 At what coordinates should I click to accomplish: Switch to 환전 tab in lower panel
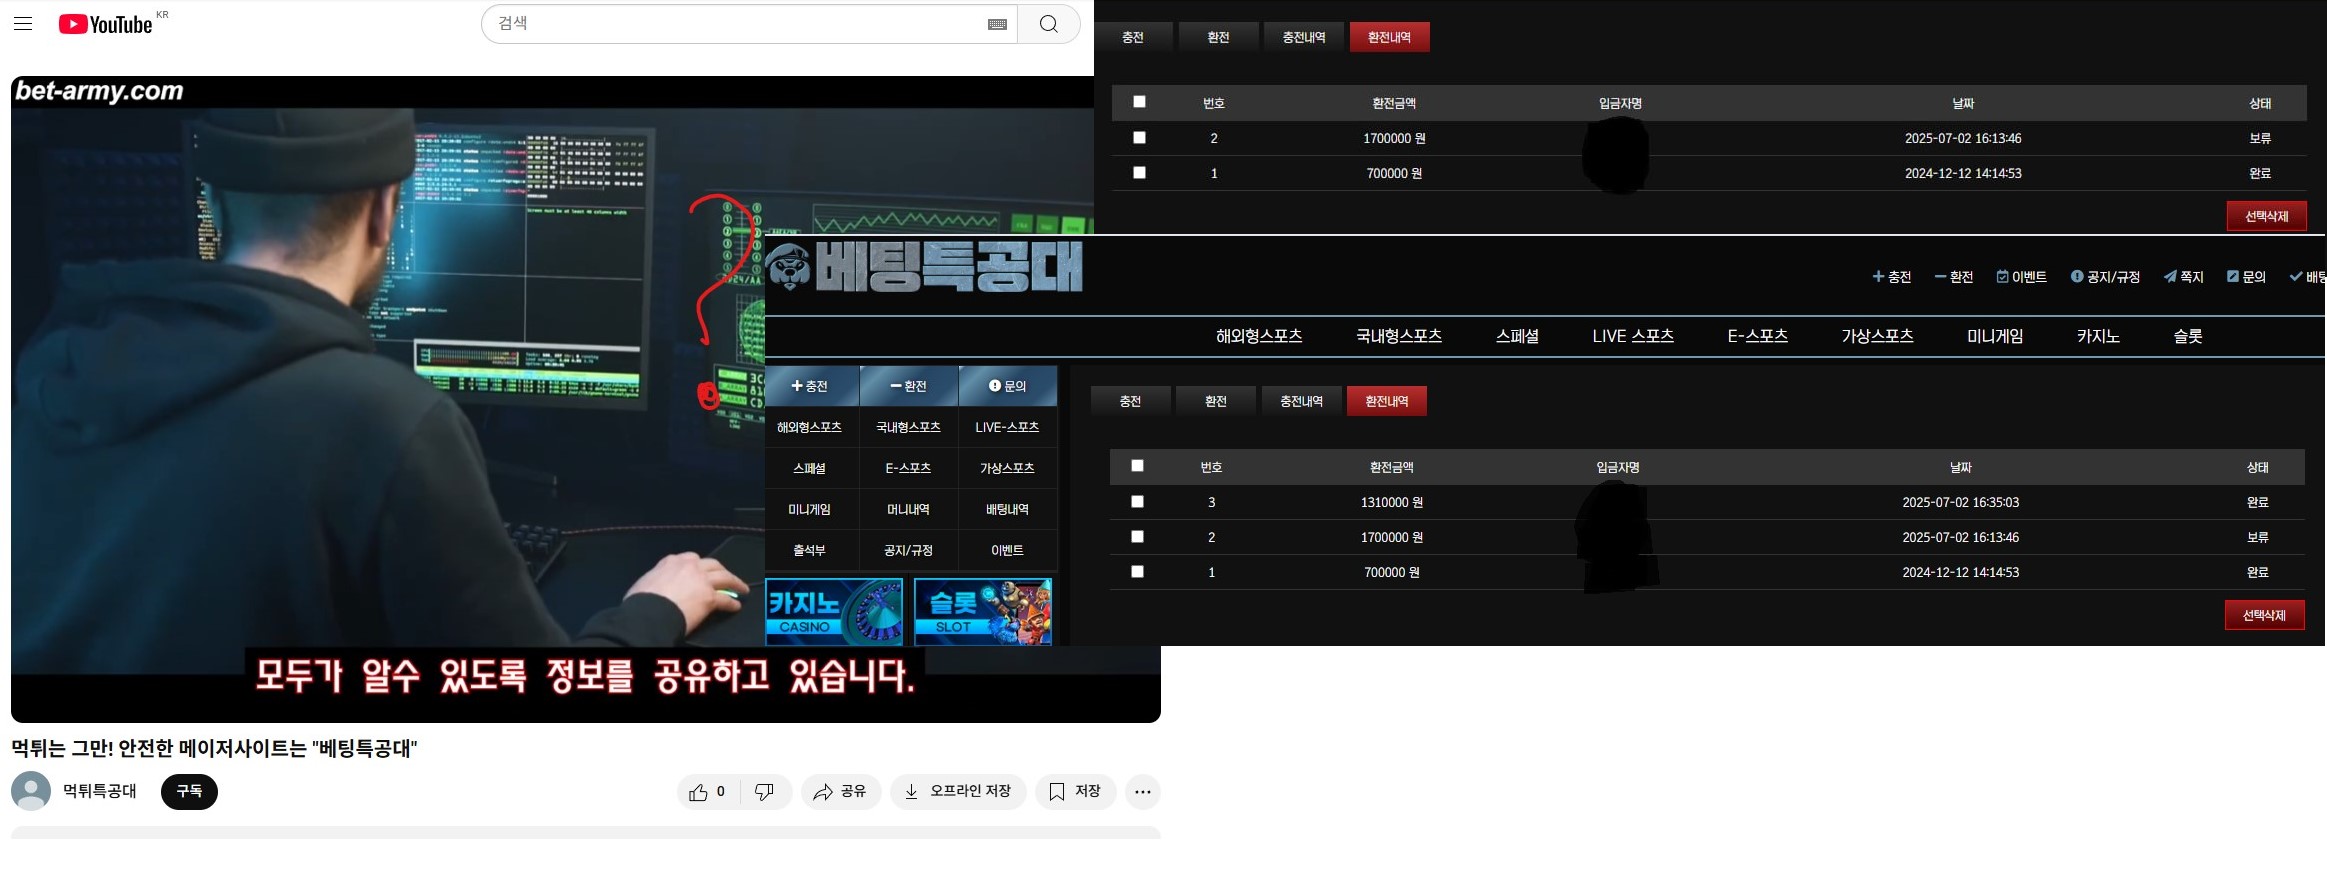[x=1216, y=401]
